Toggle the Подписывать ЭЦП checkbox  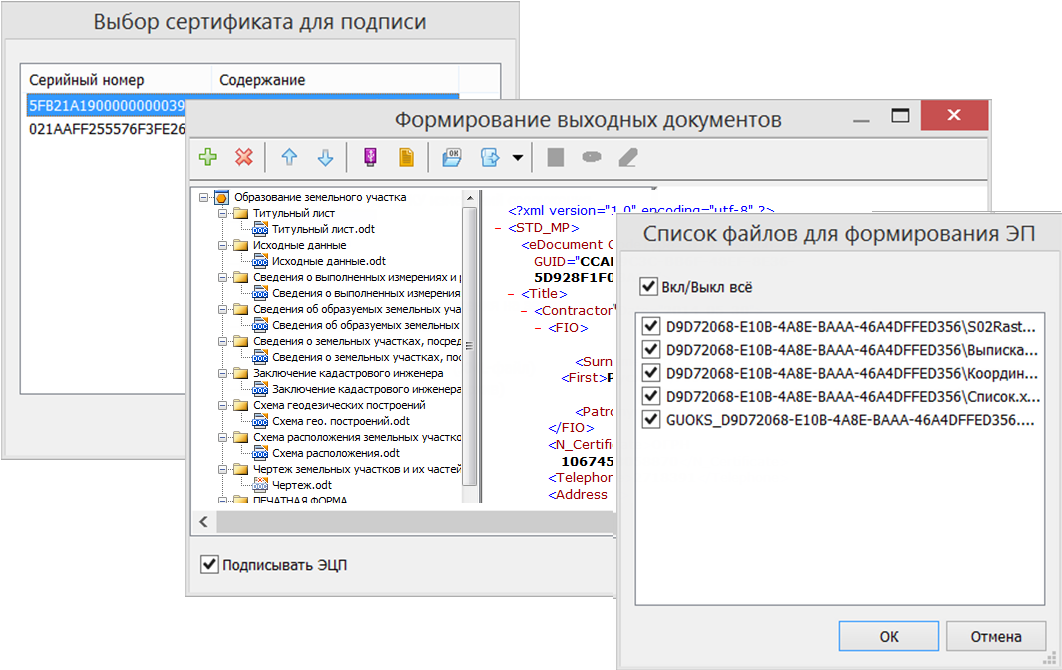(x=209, y=564)
